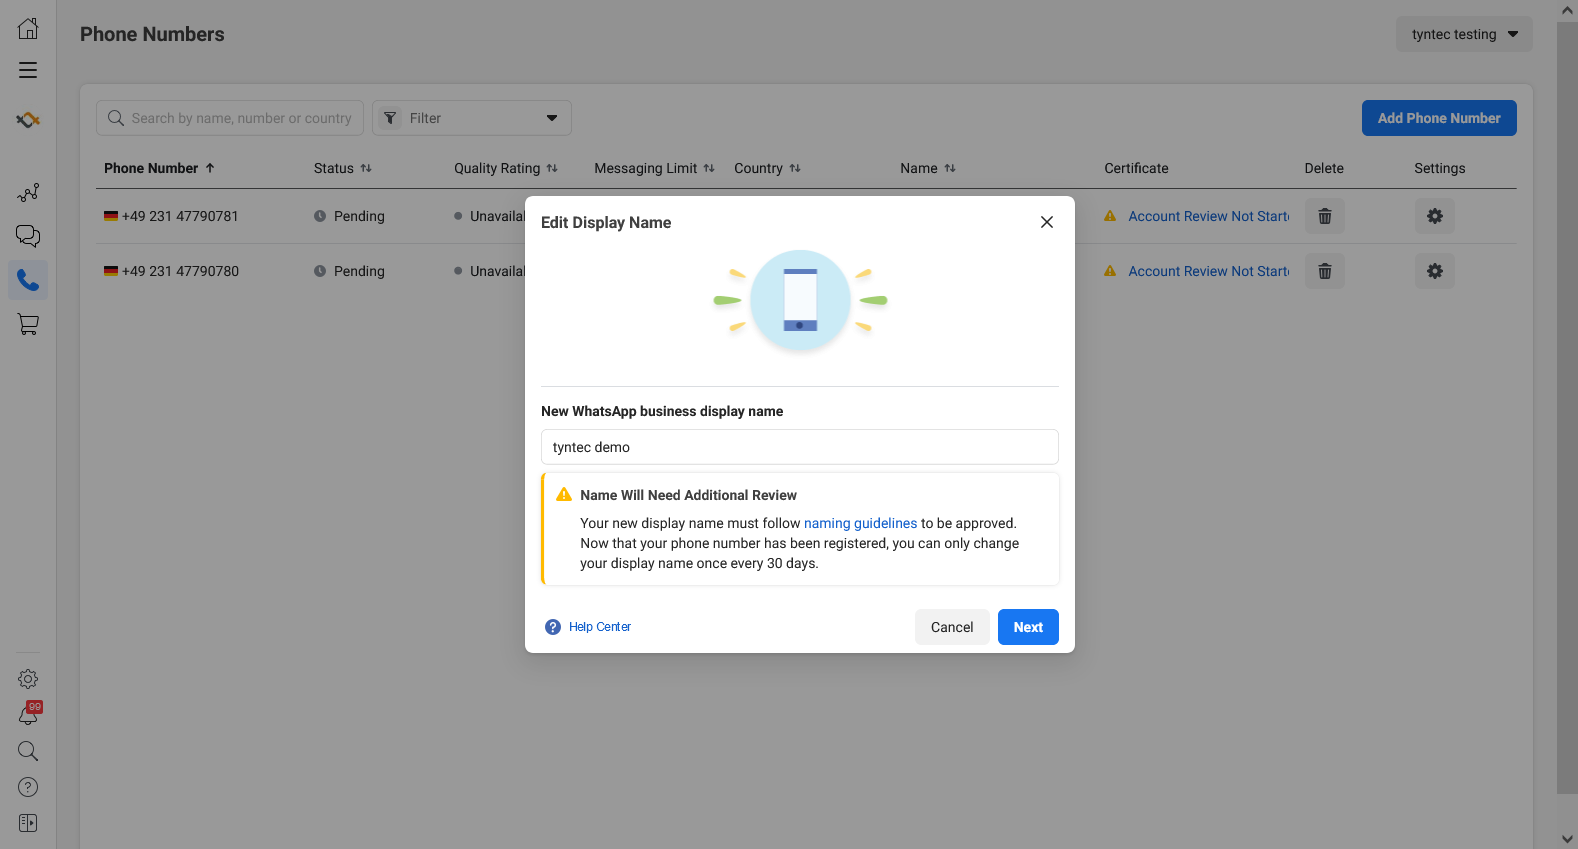Delete phone number +49 231 47790781
1578x849 pixels.
1325,216
